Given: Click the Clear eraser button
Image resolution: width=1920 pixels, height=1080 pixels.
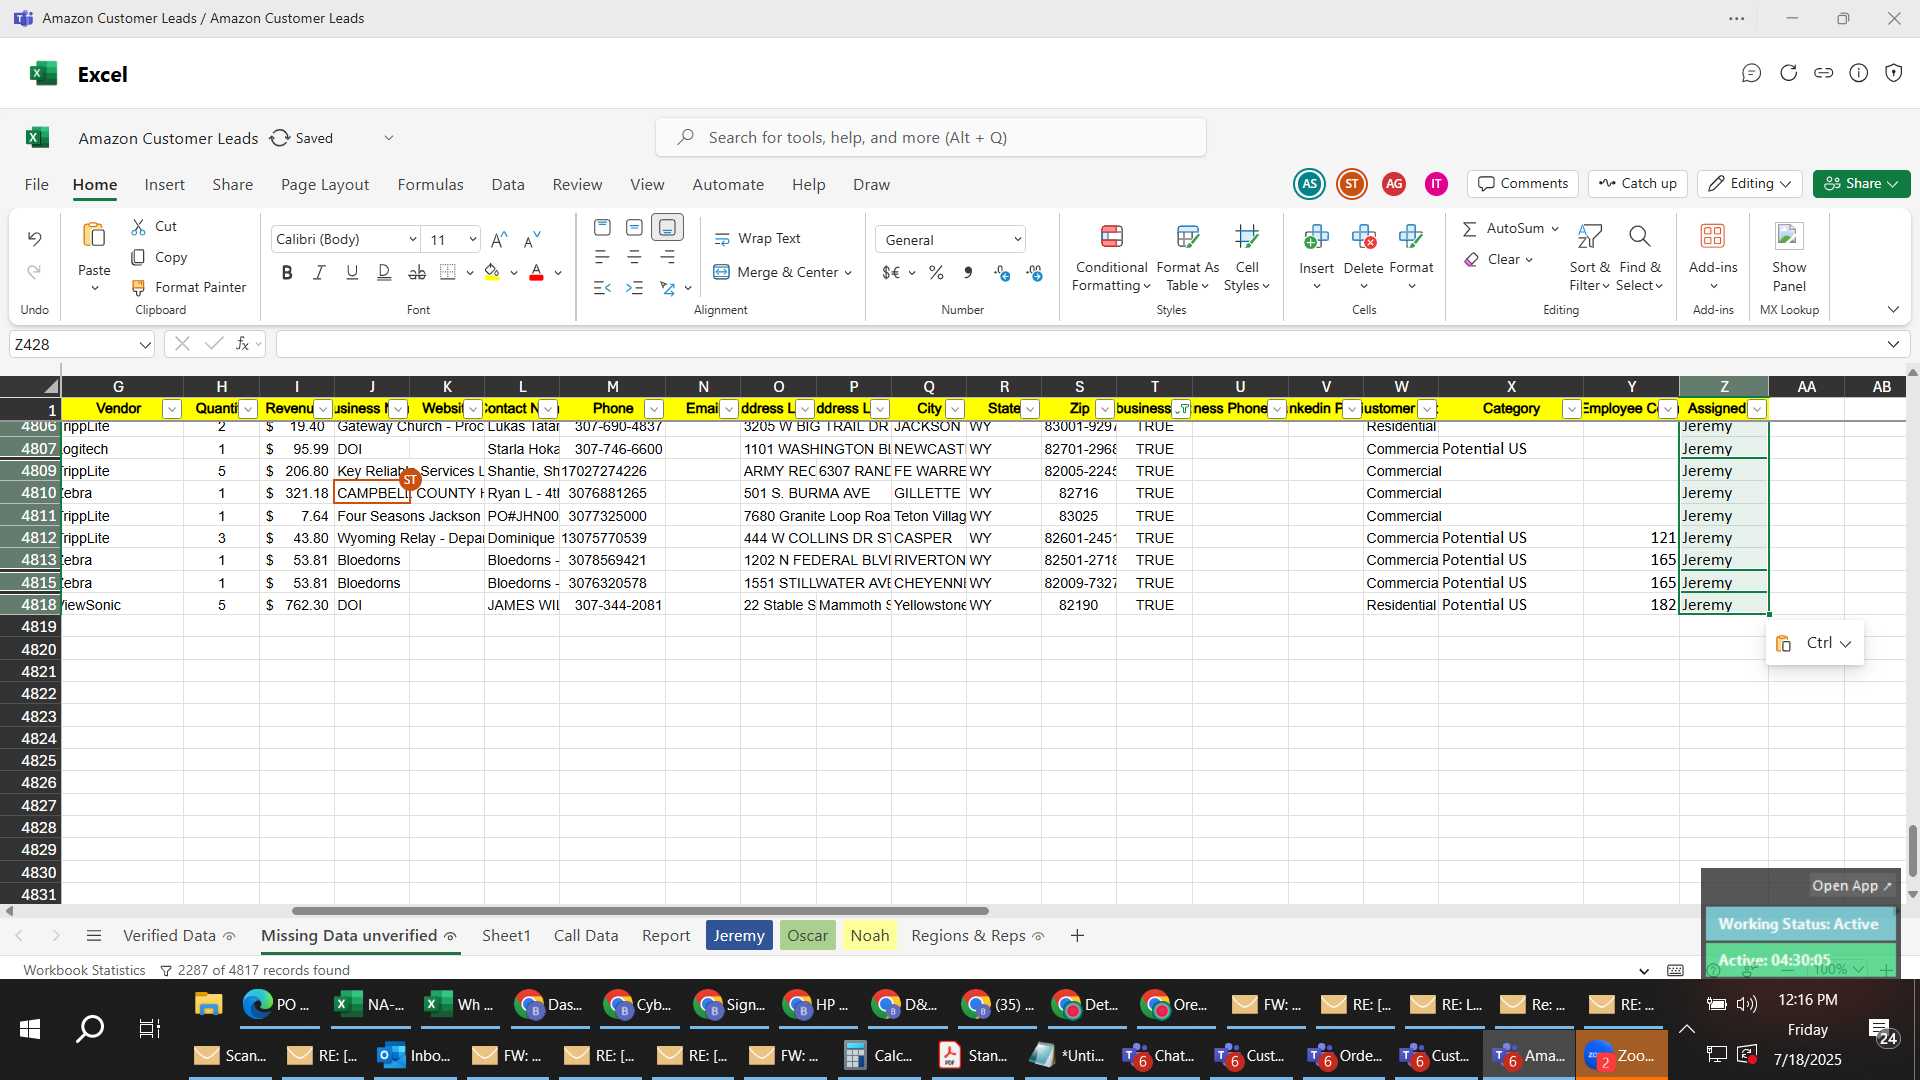Looking at the screenshot, I should coord(1497,260).
